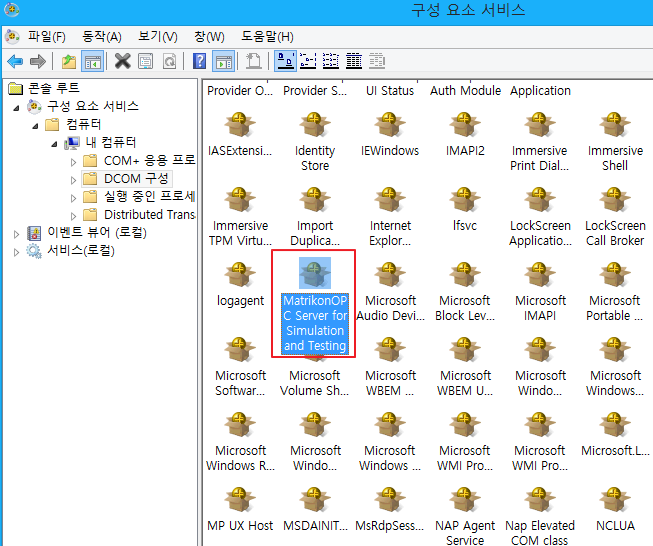Toggle the console tree pane button
Image resolution: width=653 pixels, height=546 pixels.
pyautogui.click(x=92, y=62)
